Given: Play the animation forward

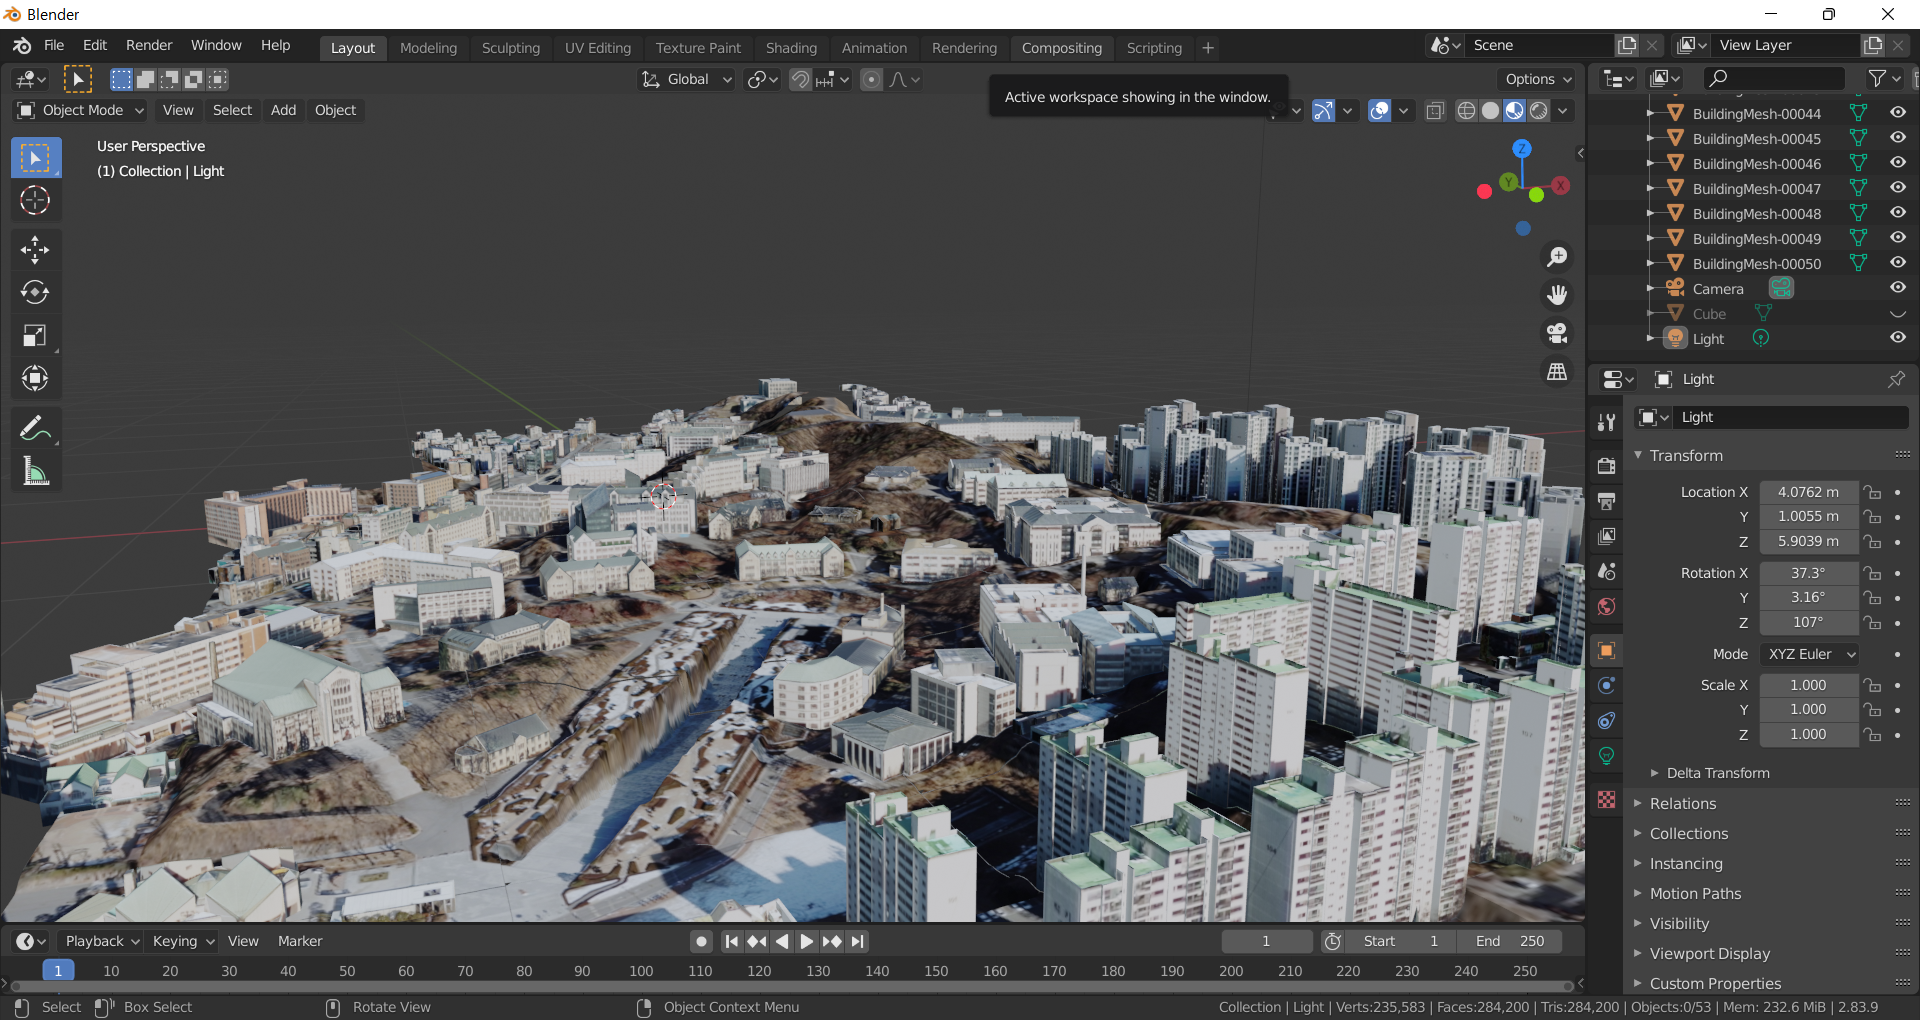Looking at the screenshot, I should point(807,941).
